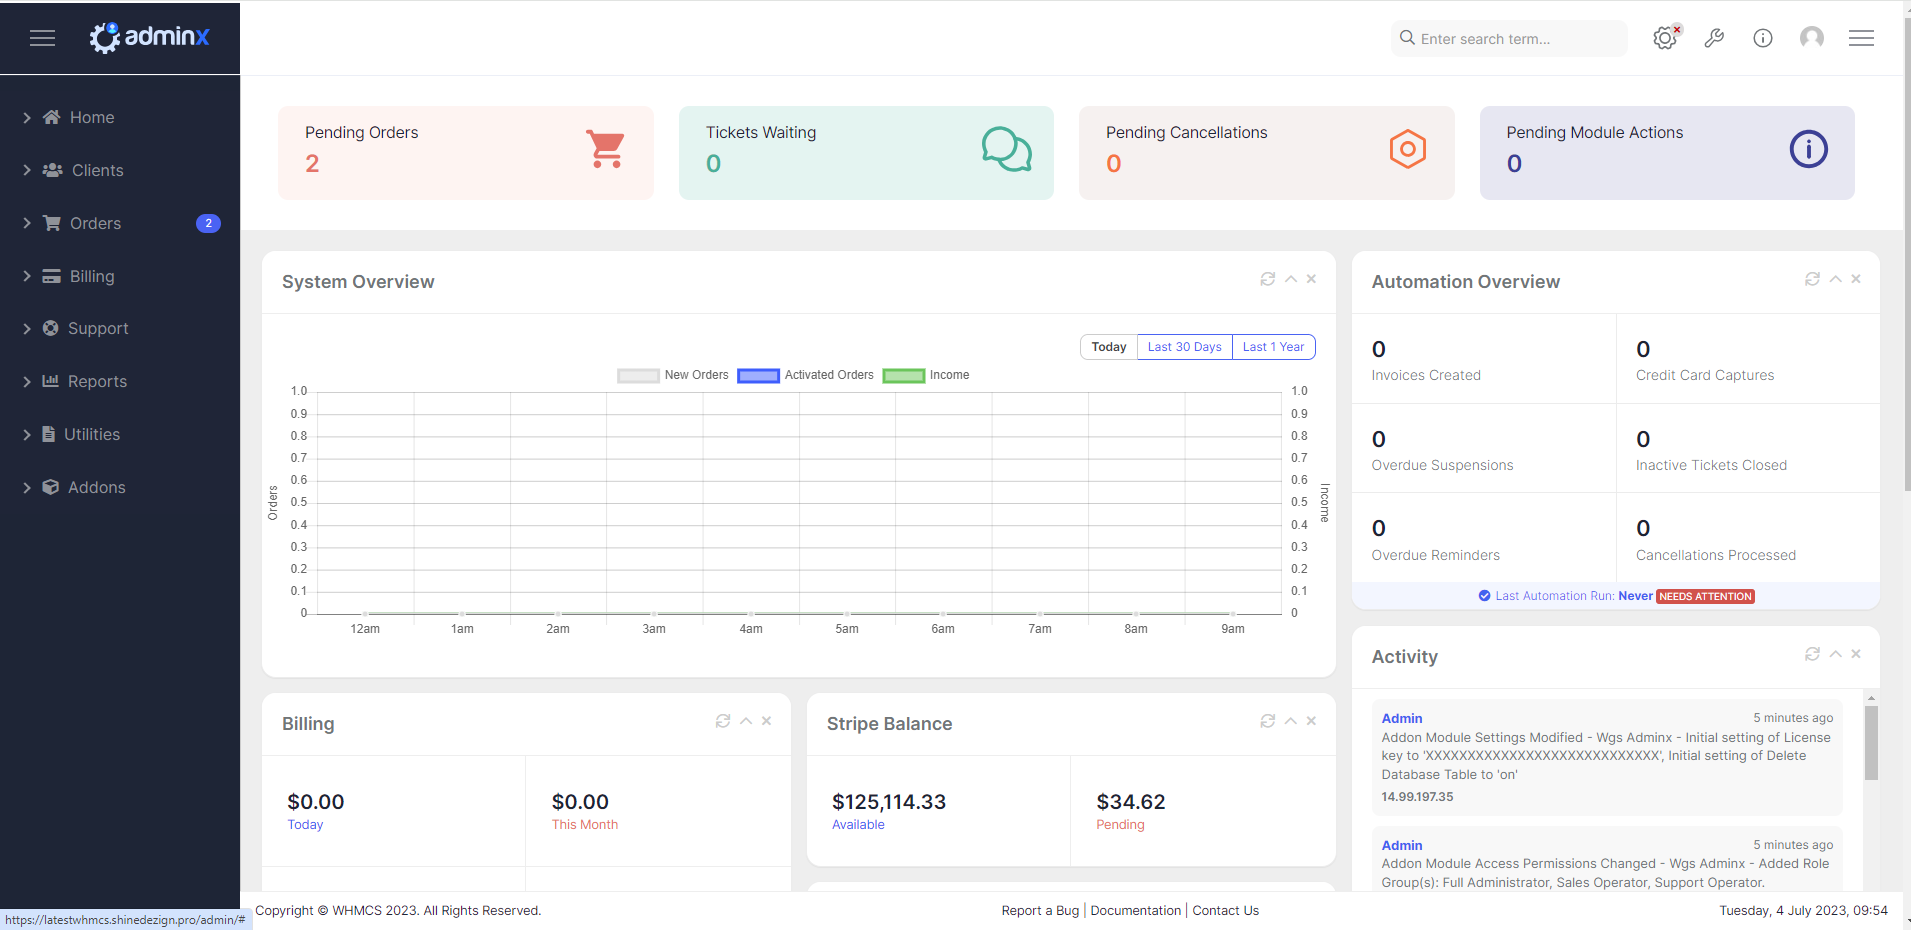Switch chart to Last 30 Days
Screen dimensions: 1911x930
tap(1184, 347)
